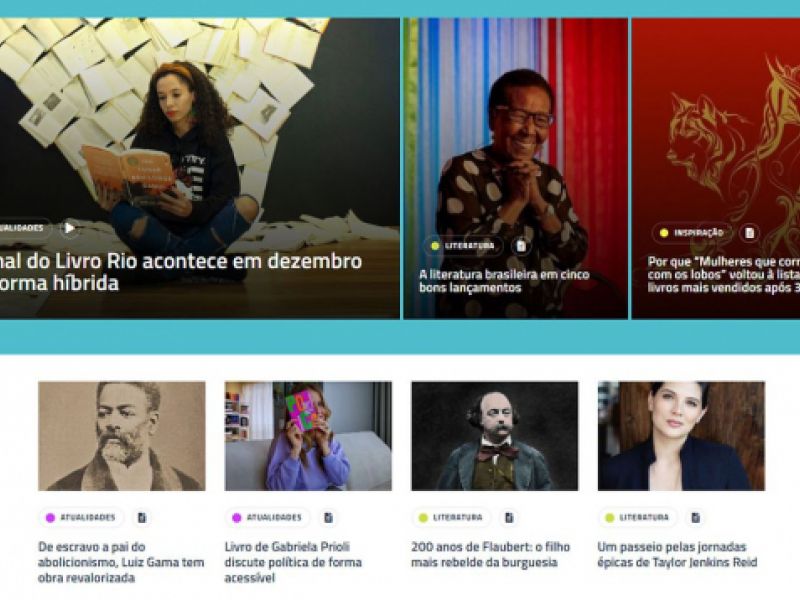Select Literatura tag on brasileira lançamentos card
Viewport: 800px width, 600px height.
(x=463, y=246)
